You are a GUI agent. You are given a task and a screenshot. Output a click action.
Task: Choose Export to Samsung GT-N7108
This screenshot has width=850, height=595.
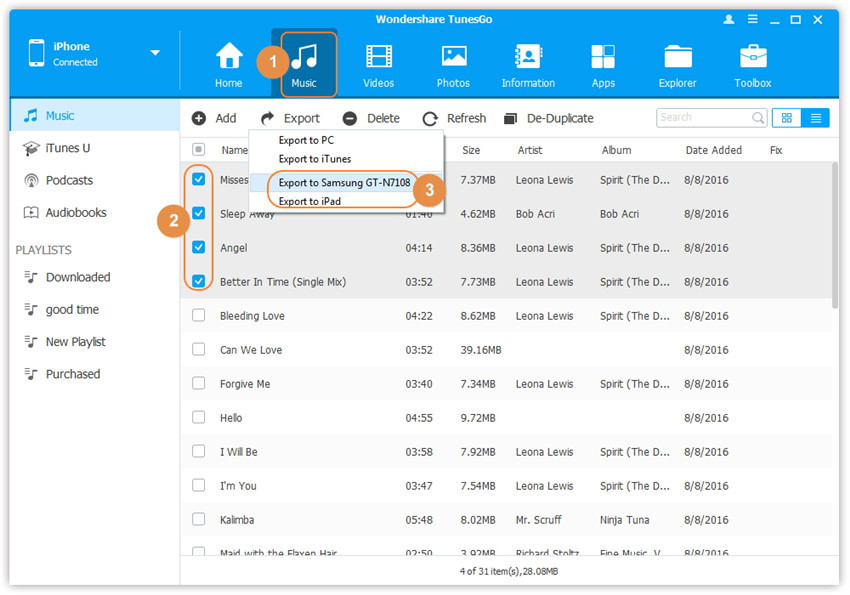343,183
